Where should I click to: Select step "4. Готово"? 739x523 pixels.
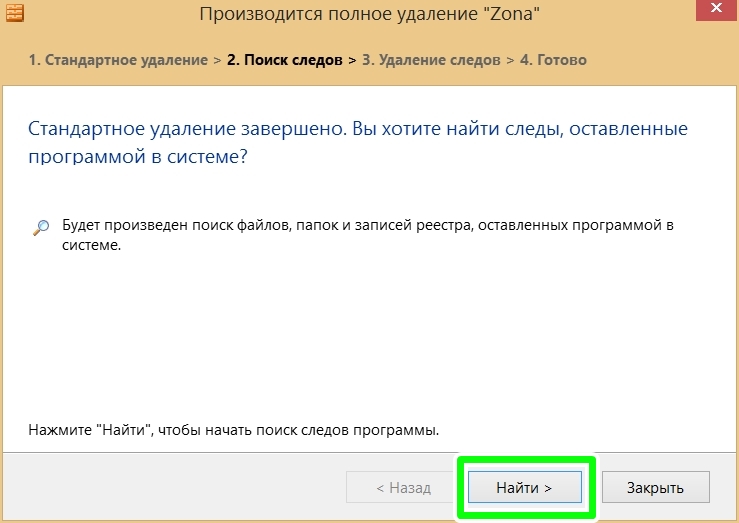coord(553,60)
